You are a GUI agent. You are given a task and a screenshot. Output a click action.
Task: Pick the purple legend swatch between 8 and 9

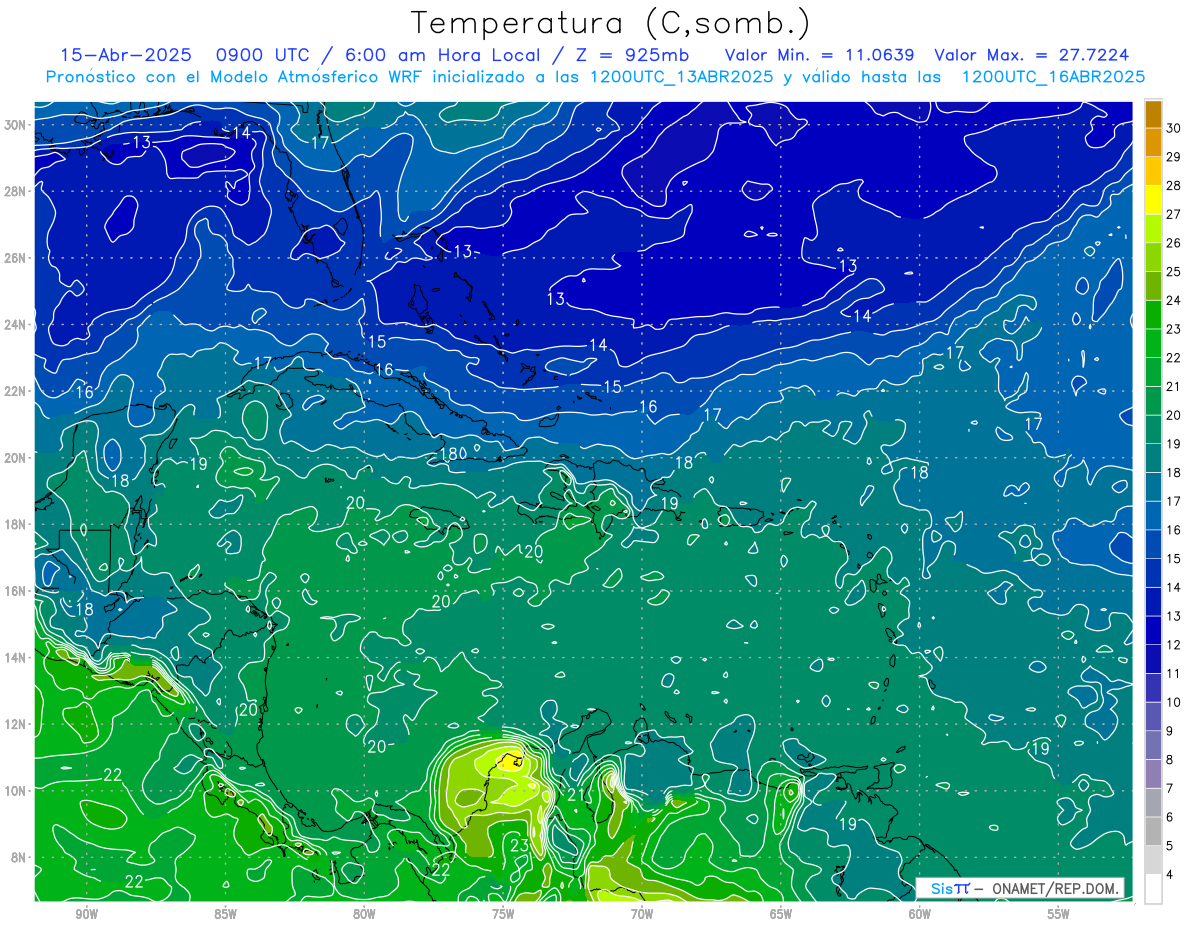pyautogui.click(x=1153, y=746)
